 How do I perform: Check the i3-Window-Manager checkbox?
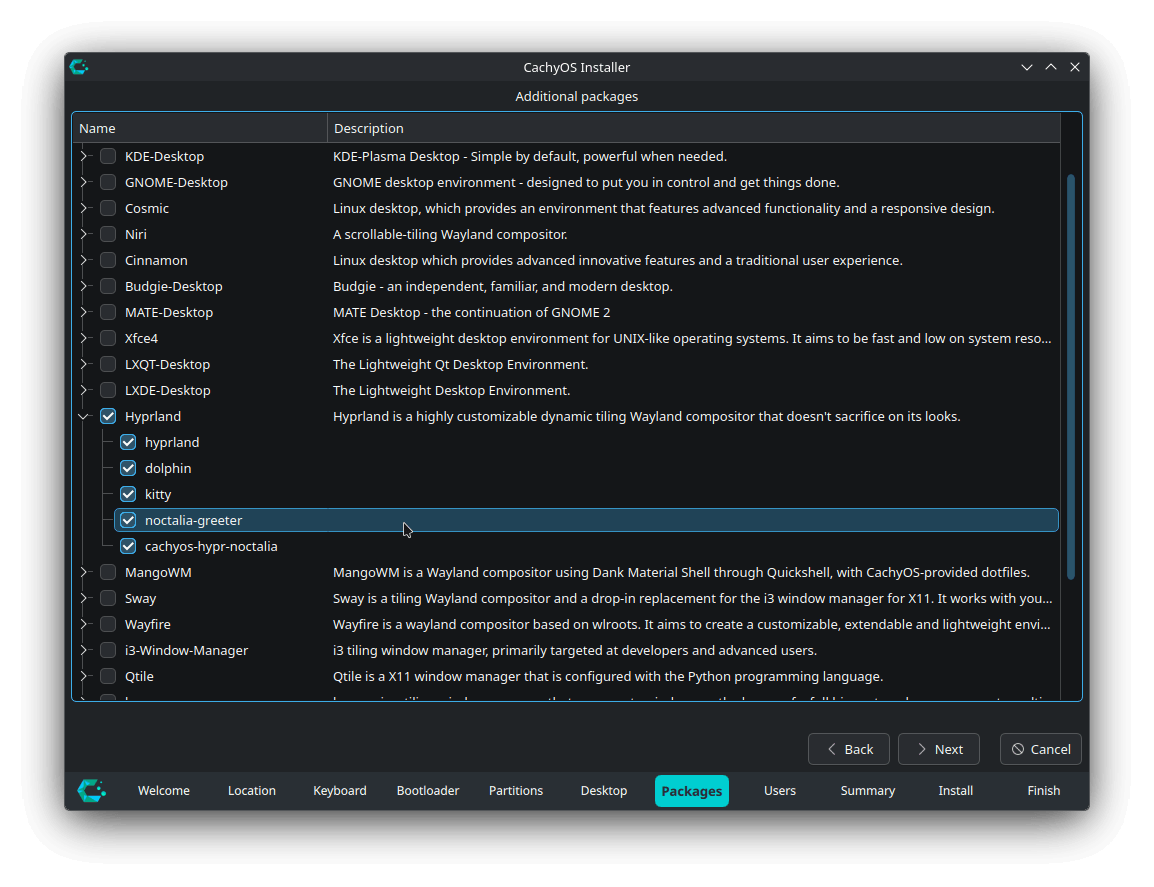tap(108, 650)
